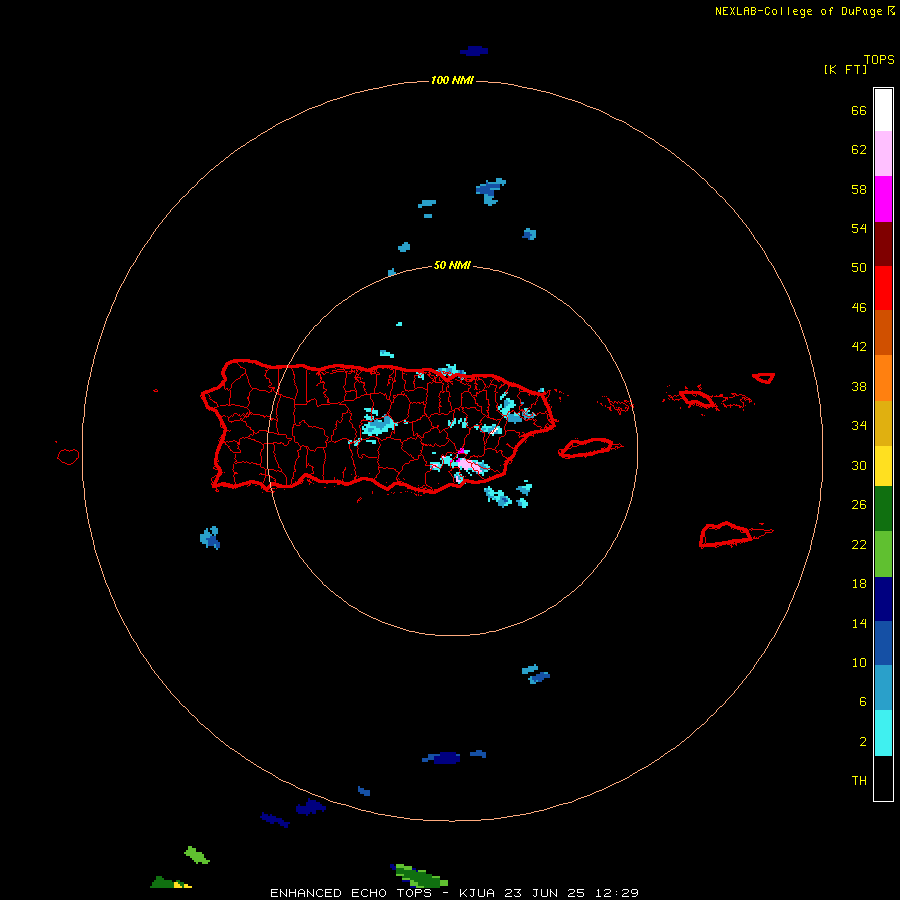Click the "TOPS" legend title

click(879, 60)
